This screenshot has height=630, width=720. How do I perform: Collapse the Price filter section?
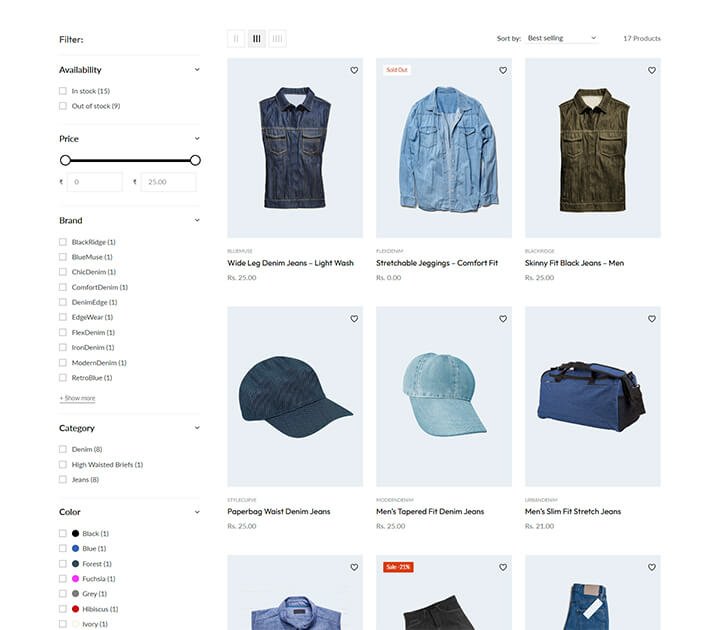point(197,139)
